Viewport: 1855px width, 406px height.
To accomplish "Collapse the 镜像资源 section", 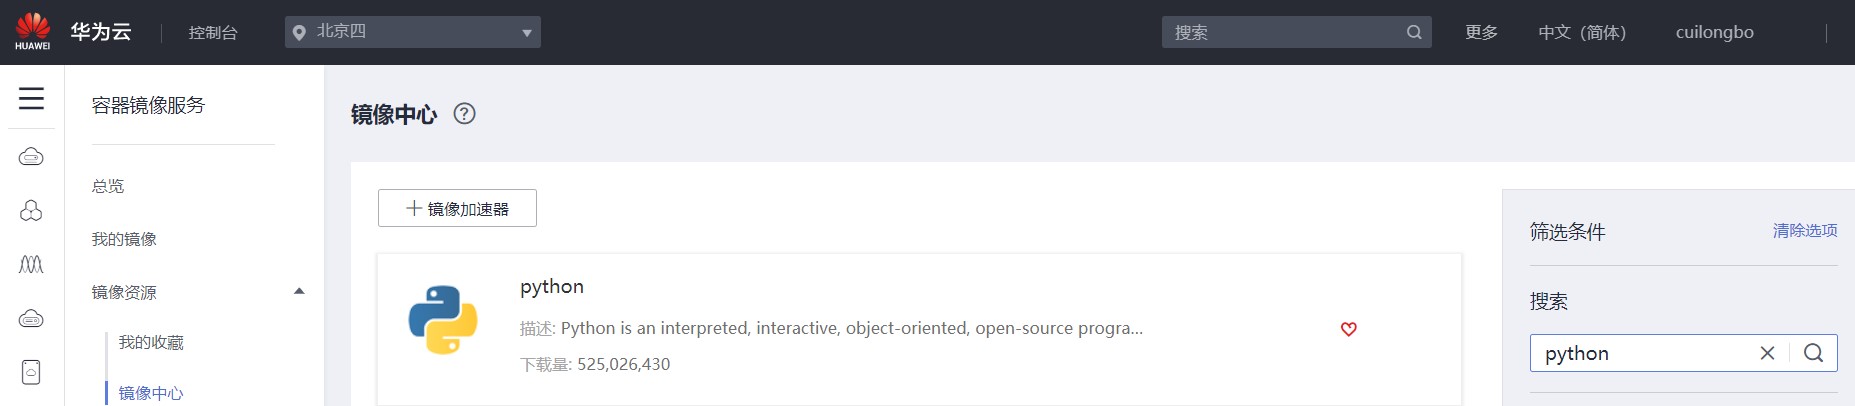I will (298, 292).
